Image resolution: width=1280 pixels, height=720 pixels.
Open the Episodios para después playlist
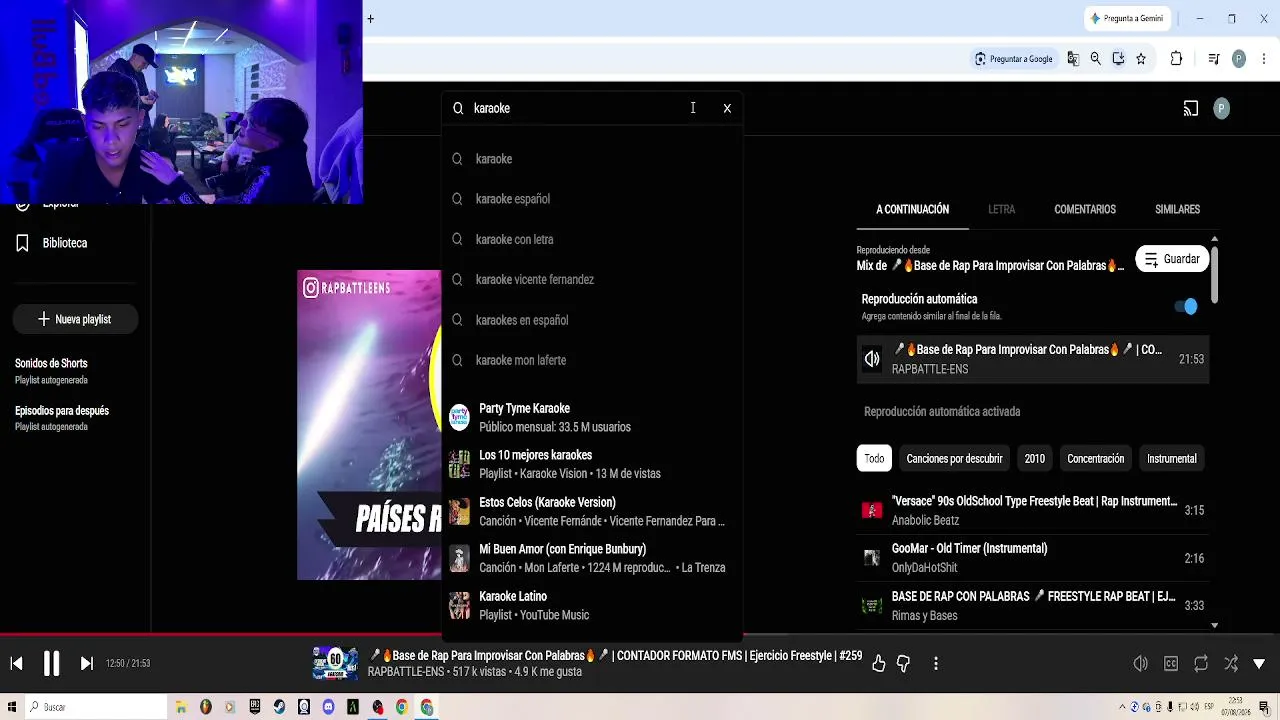(x=75, y=418)
